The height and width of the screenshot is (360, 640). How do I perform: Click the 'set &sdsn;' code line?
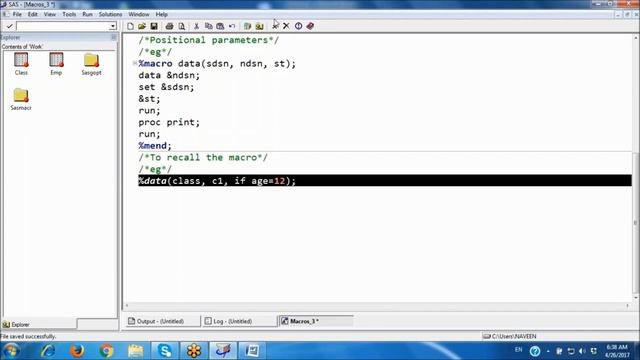click(x=167, y=87)
